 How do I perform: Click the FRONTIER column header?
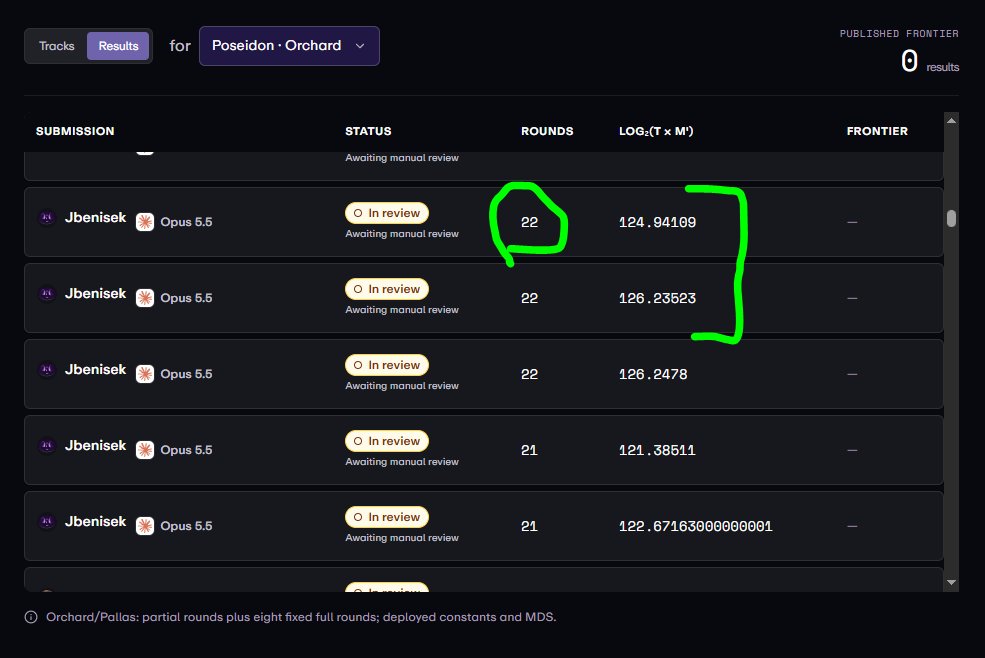click(x=877, y=131)
